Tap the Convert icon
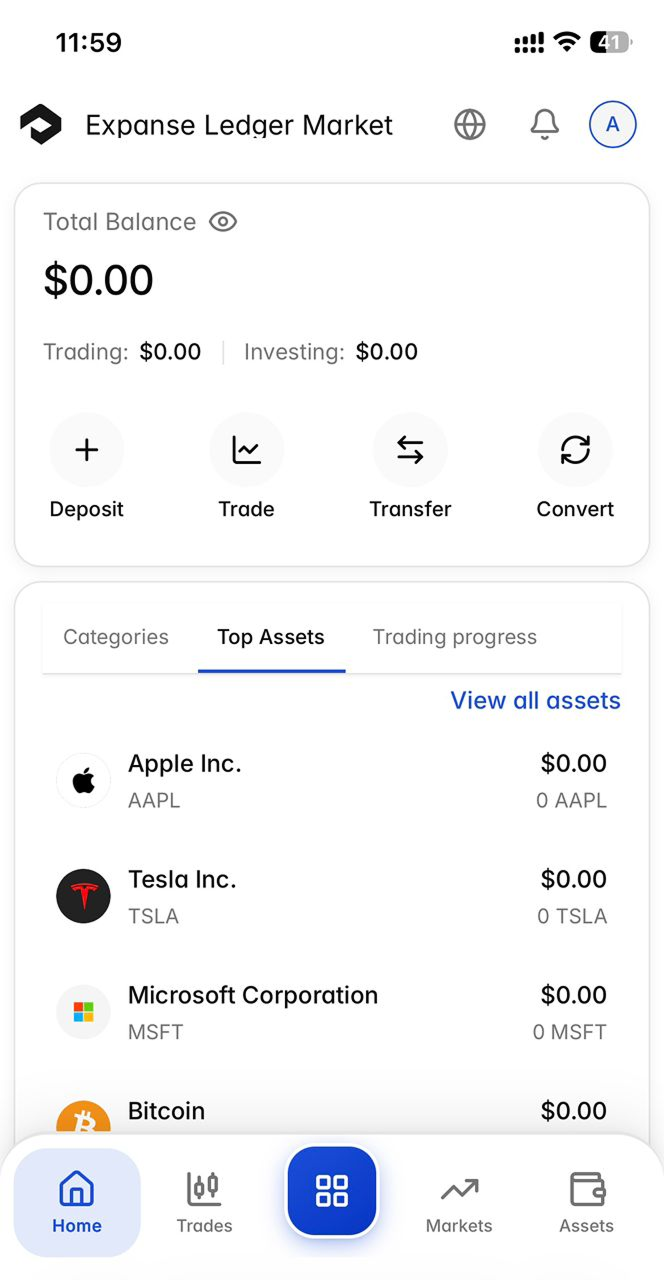 (x=575, y=449)
